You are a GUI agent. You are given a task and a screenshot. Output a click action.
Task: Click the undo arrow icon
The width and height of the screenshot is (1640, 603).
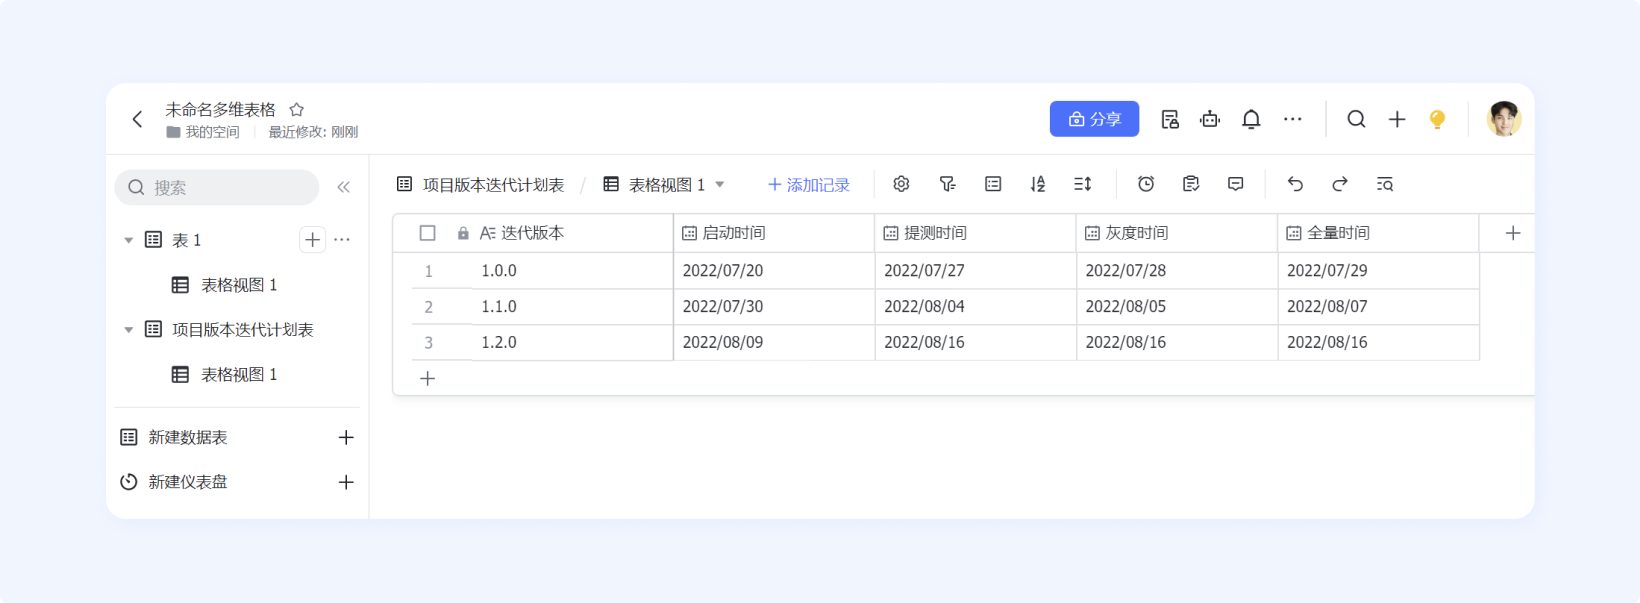point(1295,184)
